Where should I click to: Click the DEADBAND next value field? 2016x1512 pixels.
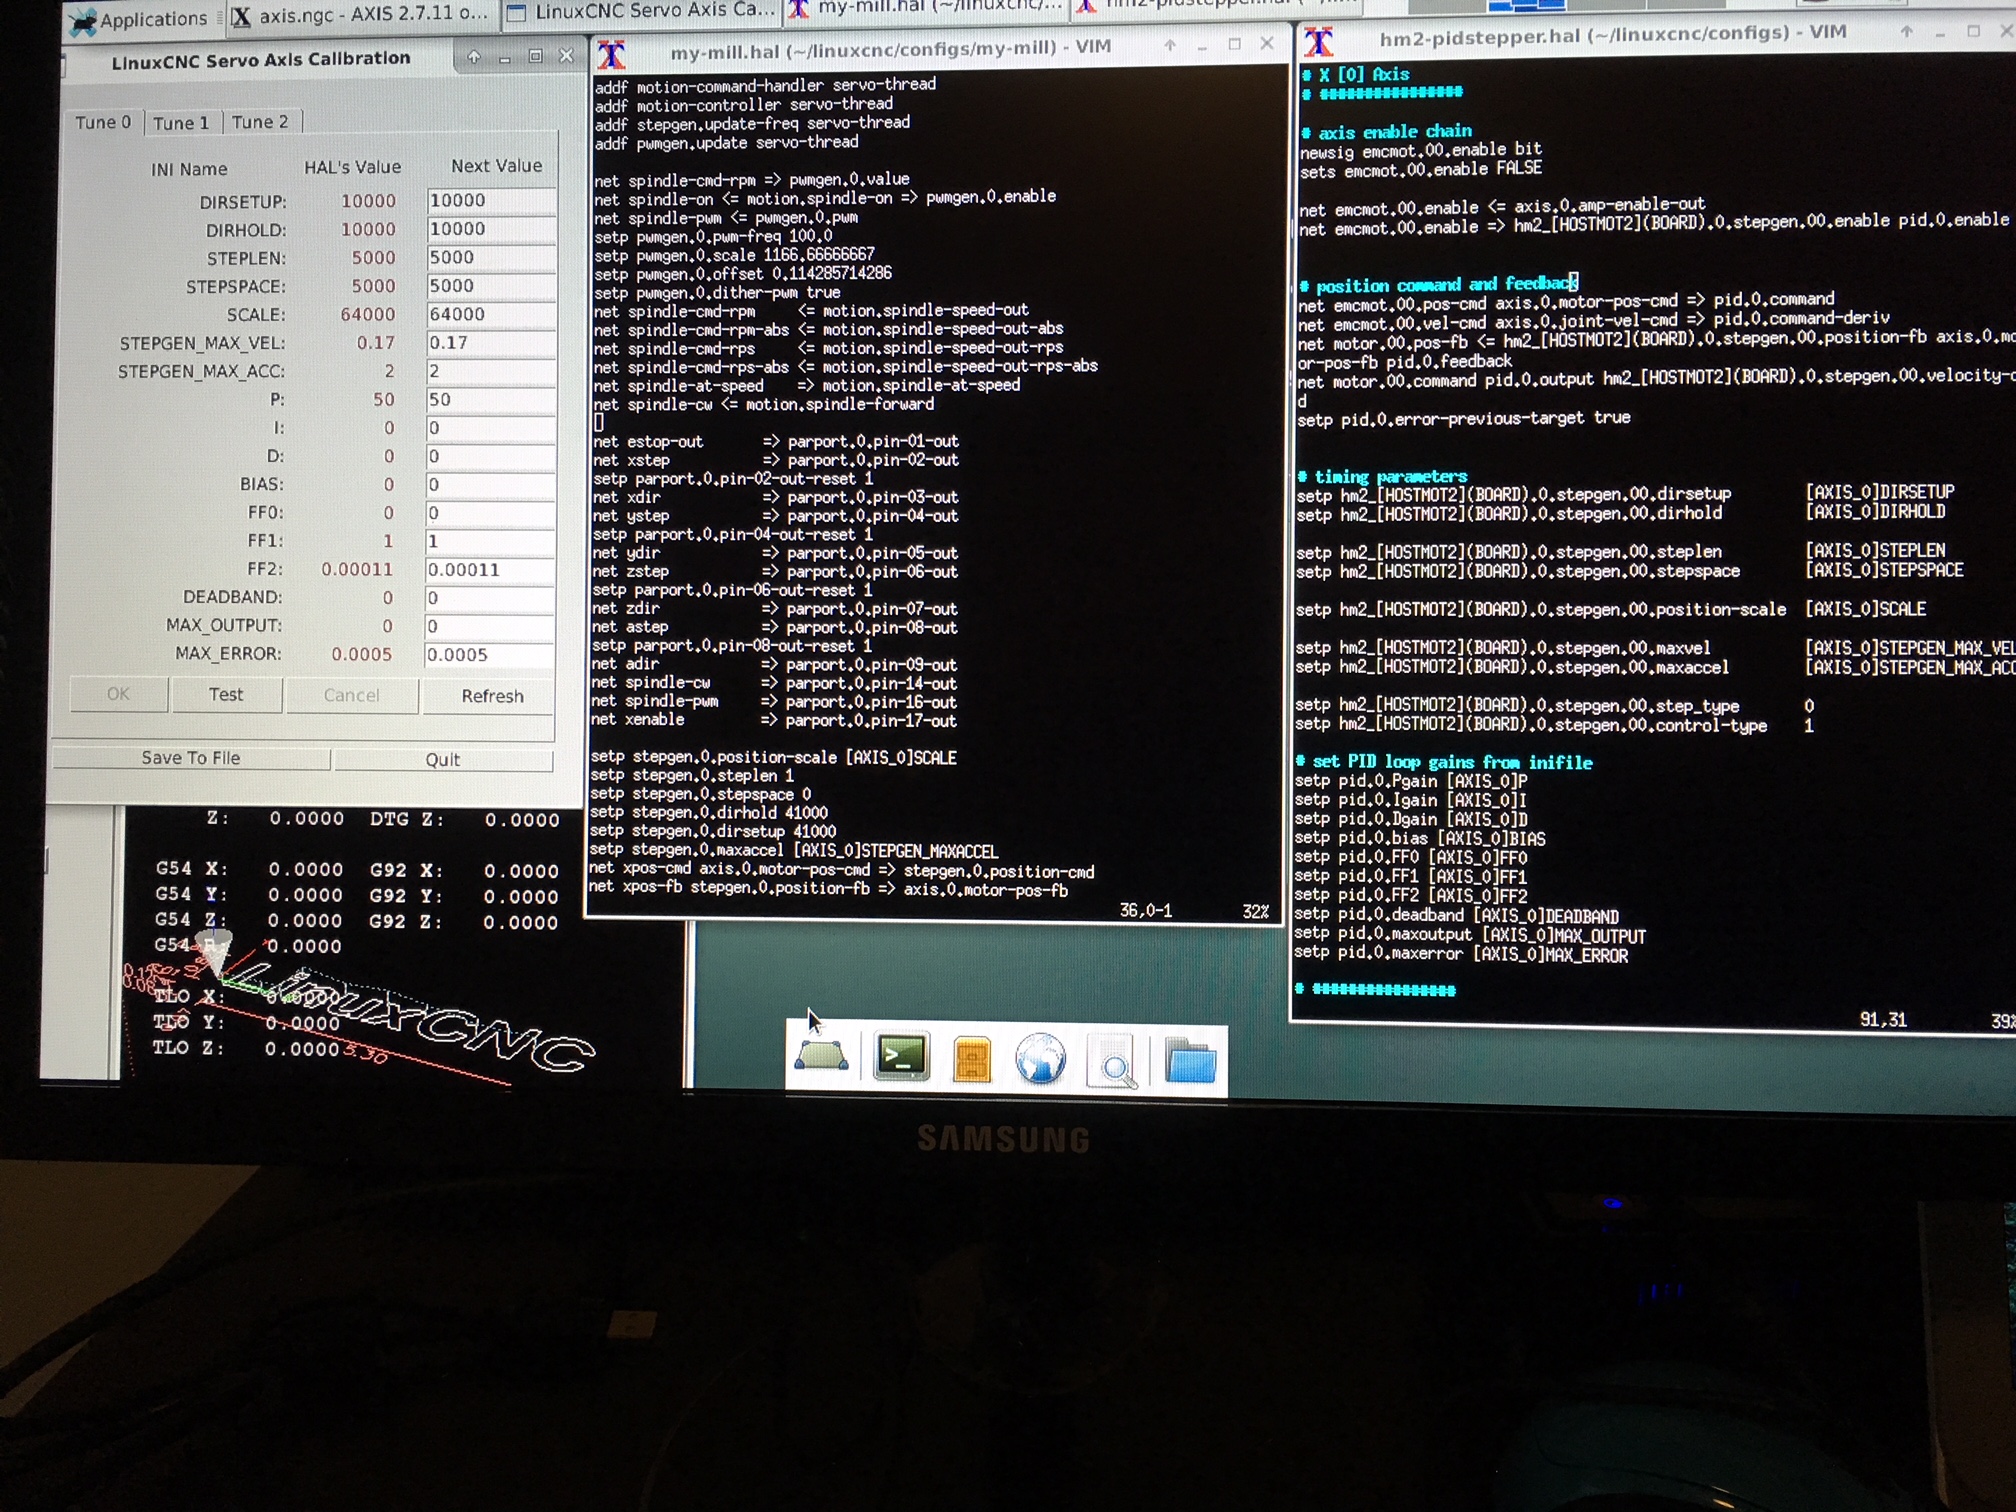tap(490, 598)
